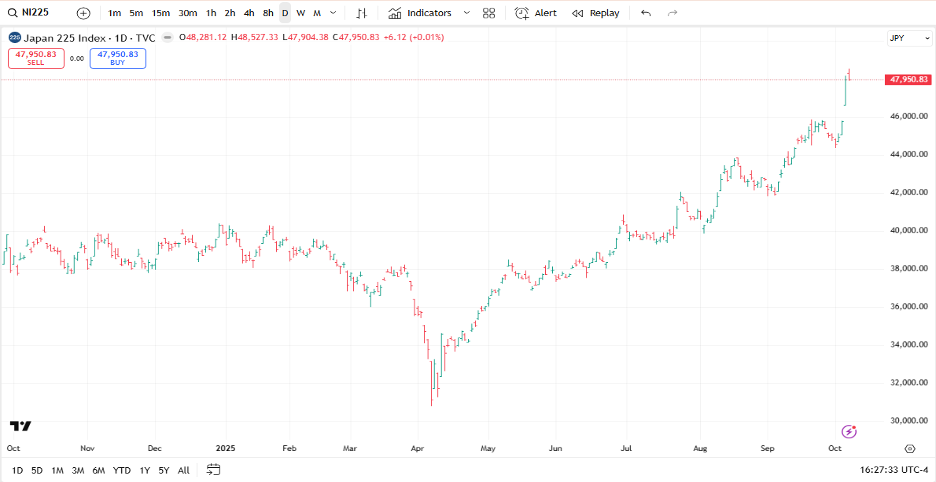This screenshot has height=482, width=936.
Task: Select the weekly W timeframe
Action: [x=300, y=13]
